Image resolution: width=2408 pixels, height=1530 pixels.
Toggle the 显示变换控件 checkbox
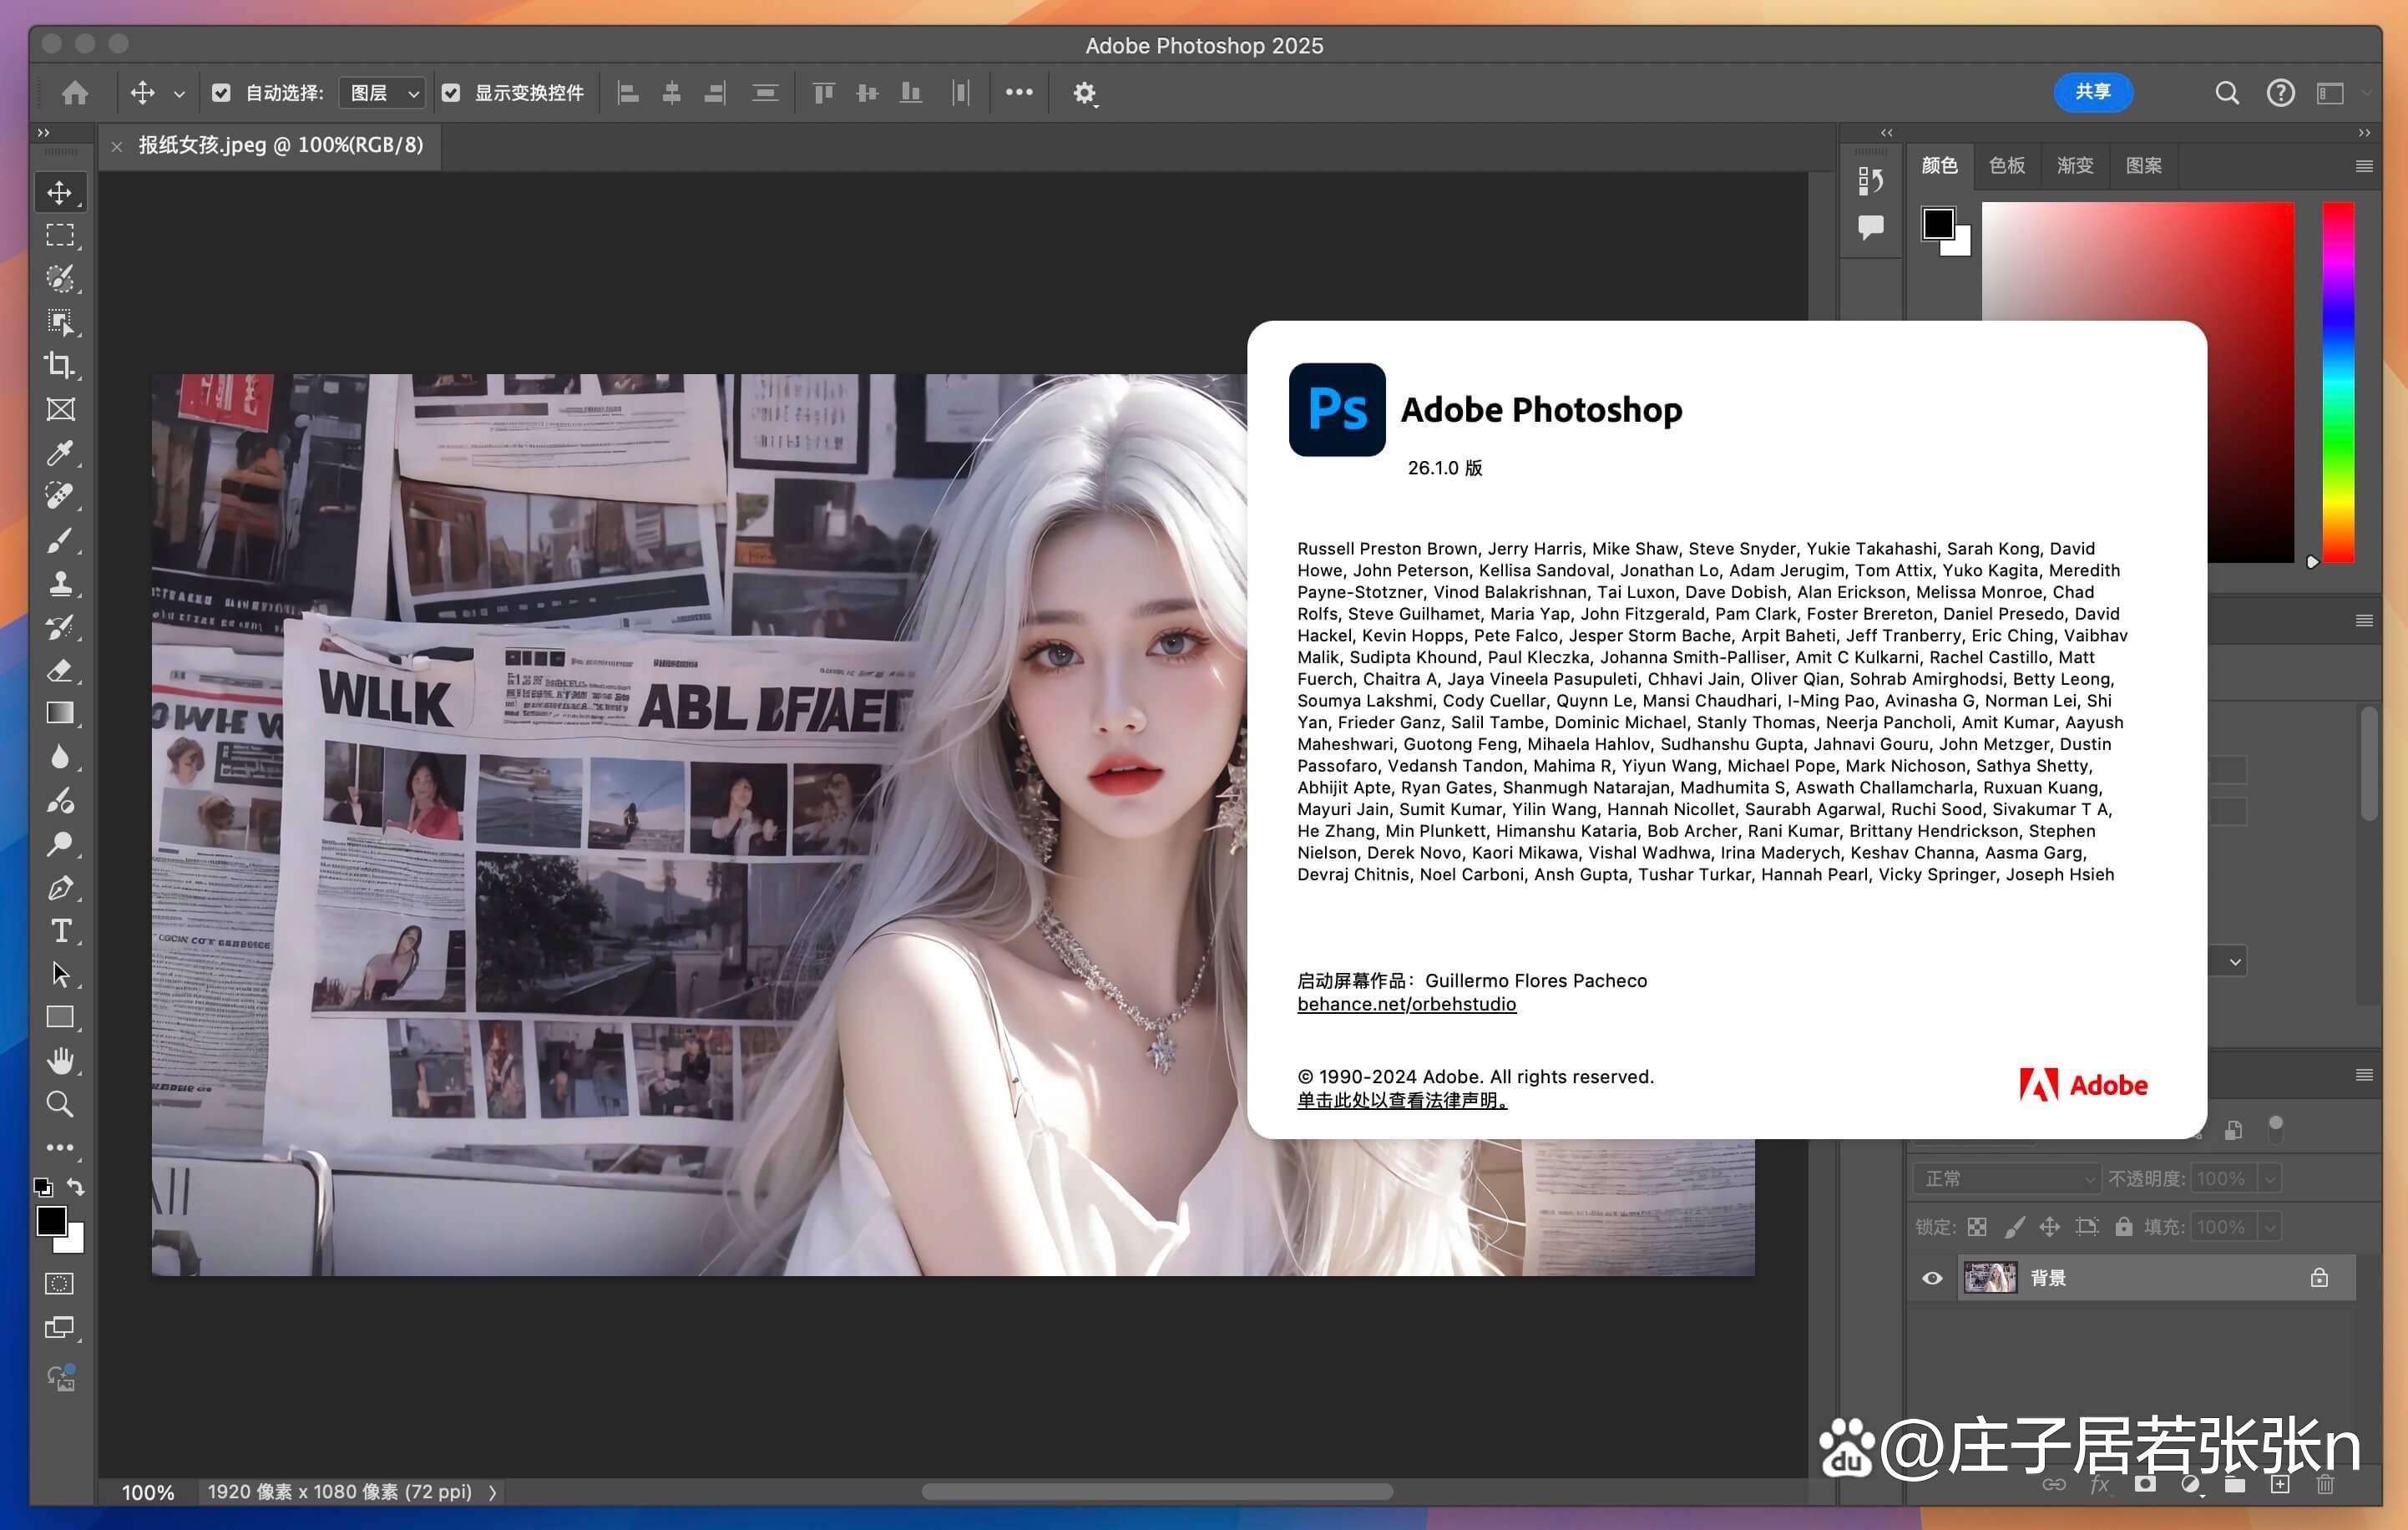click(x=451, y=93)
